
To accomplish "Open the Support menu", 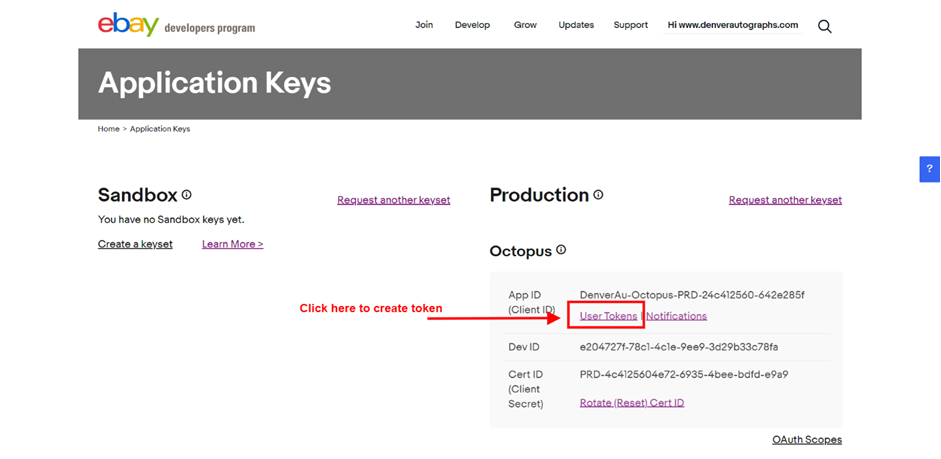I will pos(631,25).
